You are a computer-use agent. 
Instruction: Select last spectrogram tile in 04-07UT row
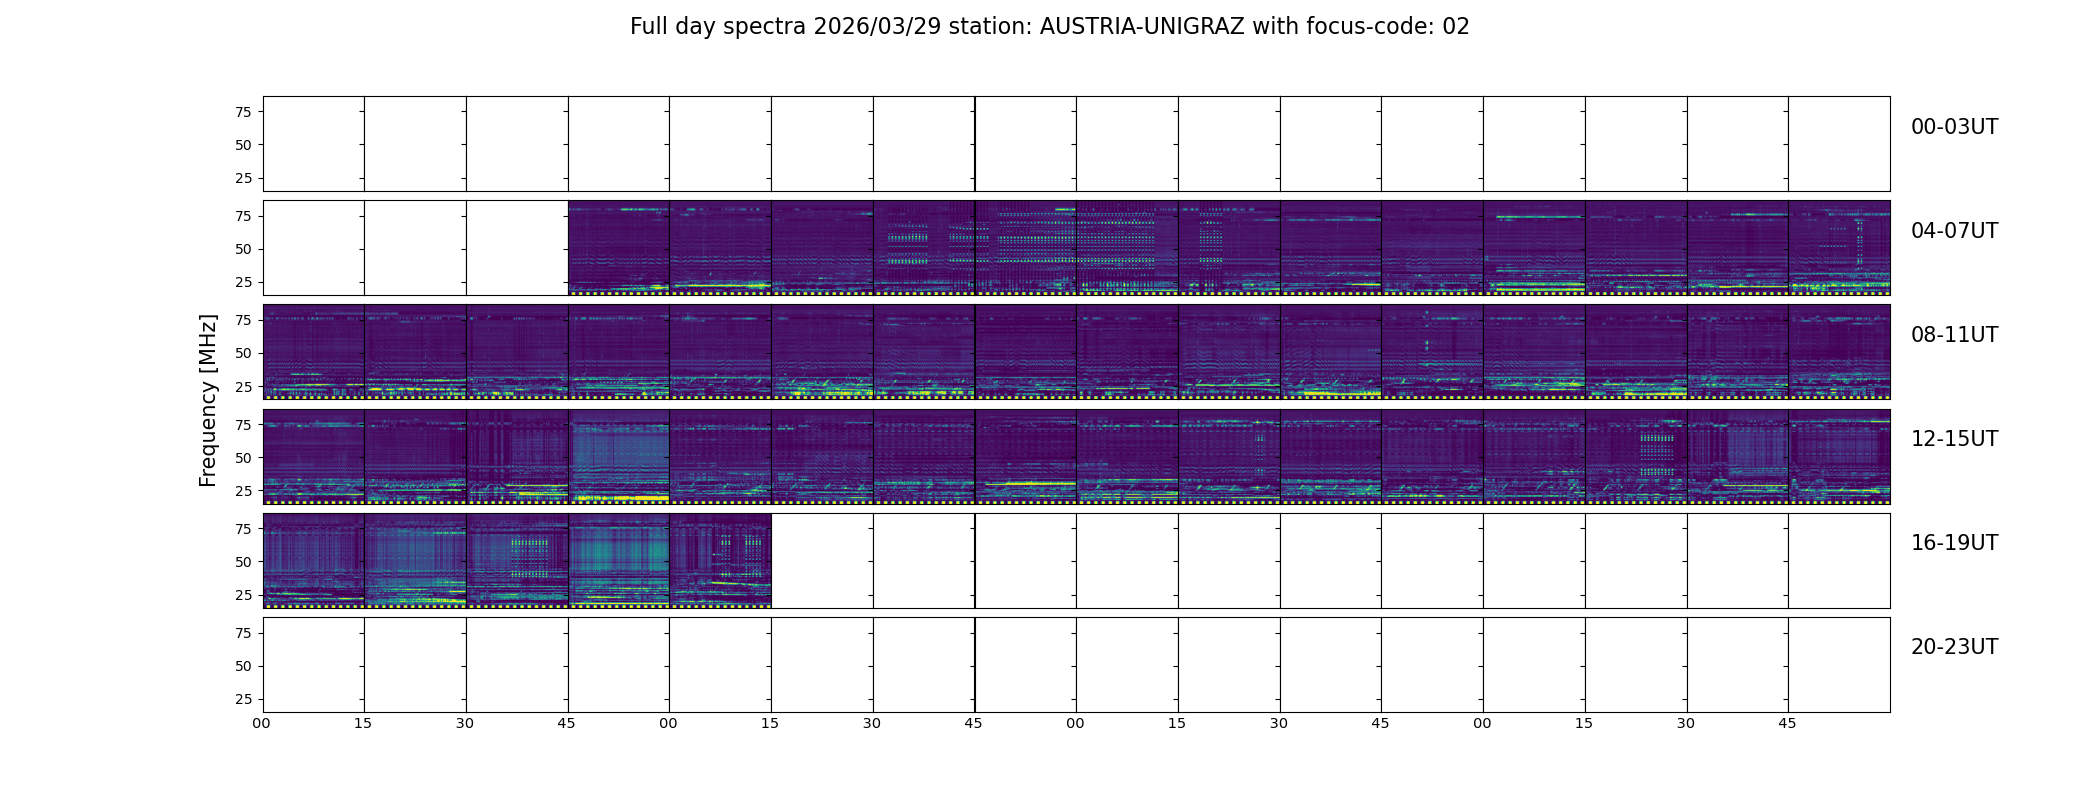pos(1839,248)
